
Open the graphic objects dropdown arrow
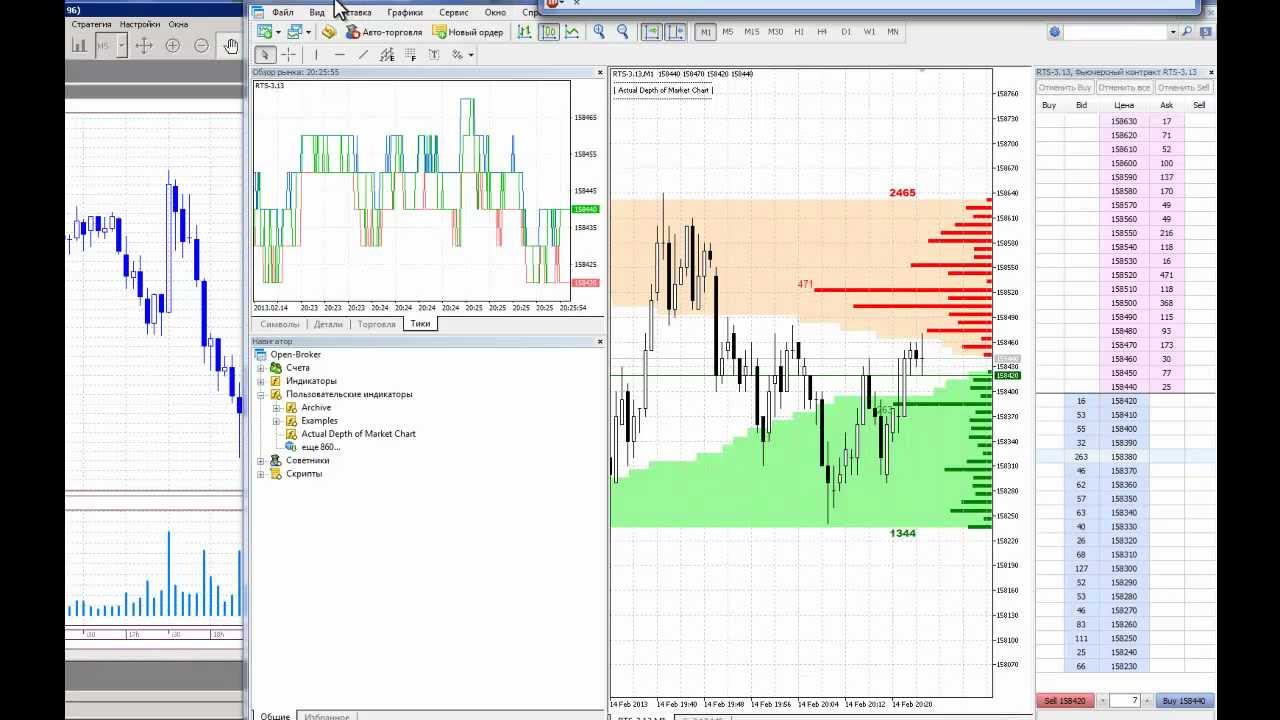click(x=471, y=55)
